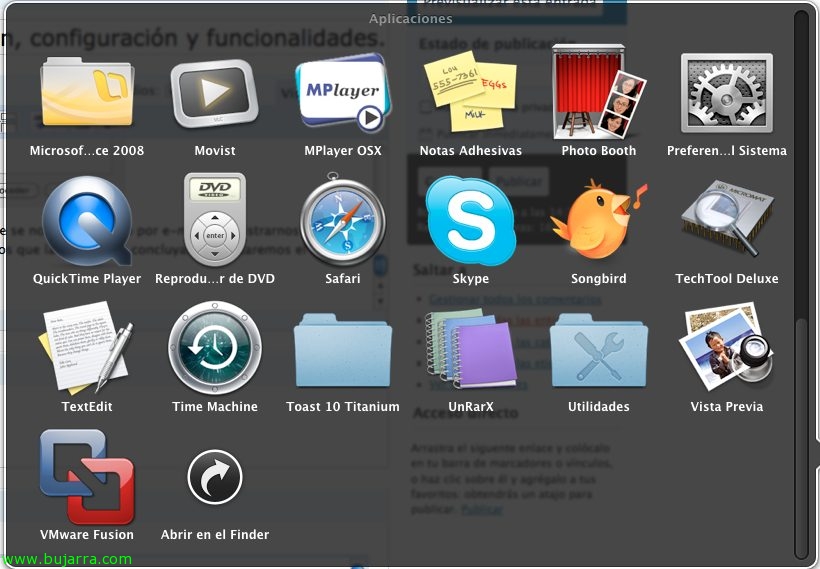820x569 pixels.
Task: Launch the Movist video player
Action: tap(215, 95)
